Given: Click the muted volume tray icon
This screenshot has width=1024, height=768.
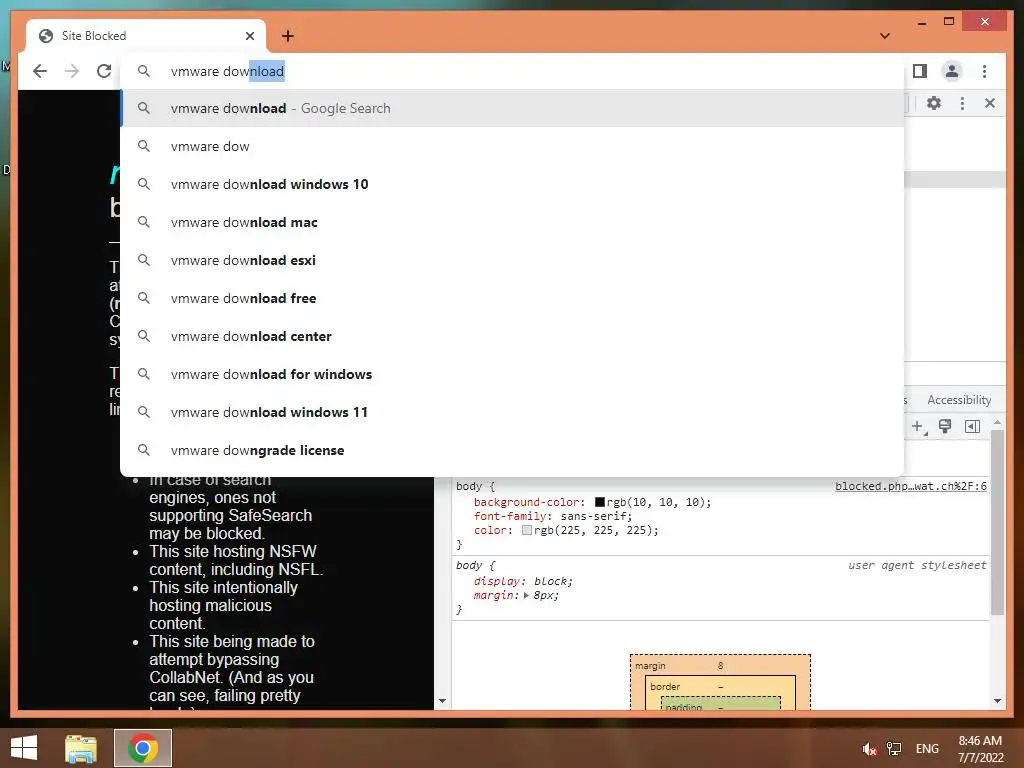Looking at the screenshot, I should coord(869,749).
